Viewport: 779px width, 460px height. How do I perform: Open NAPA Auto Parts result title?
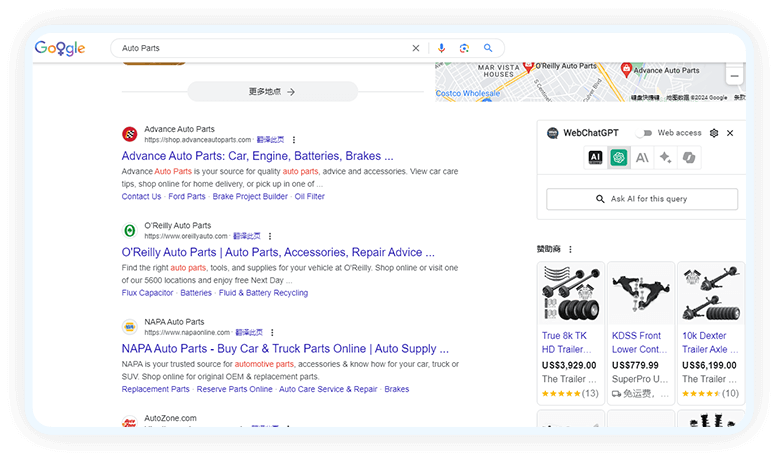click(x=285, y=349)
